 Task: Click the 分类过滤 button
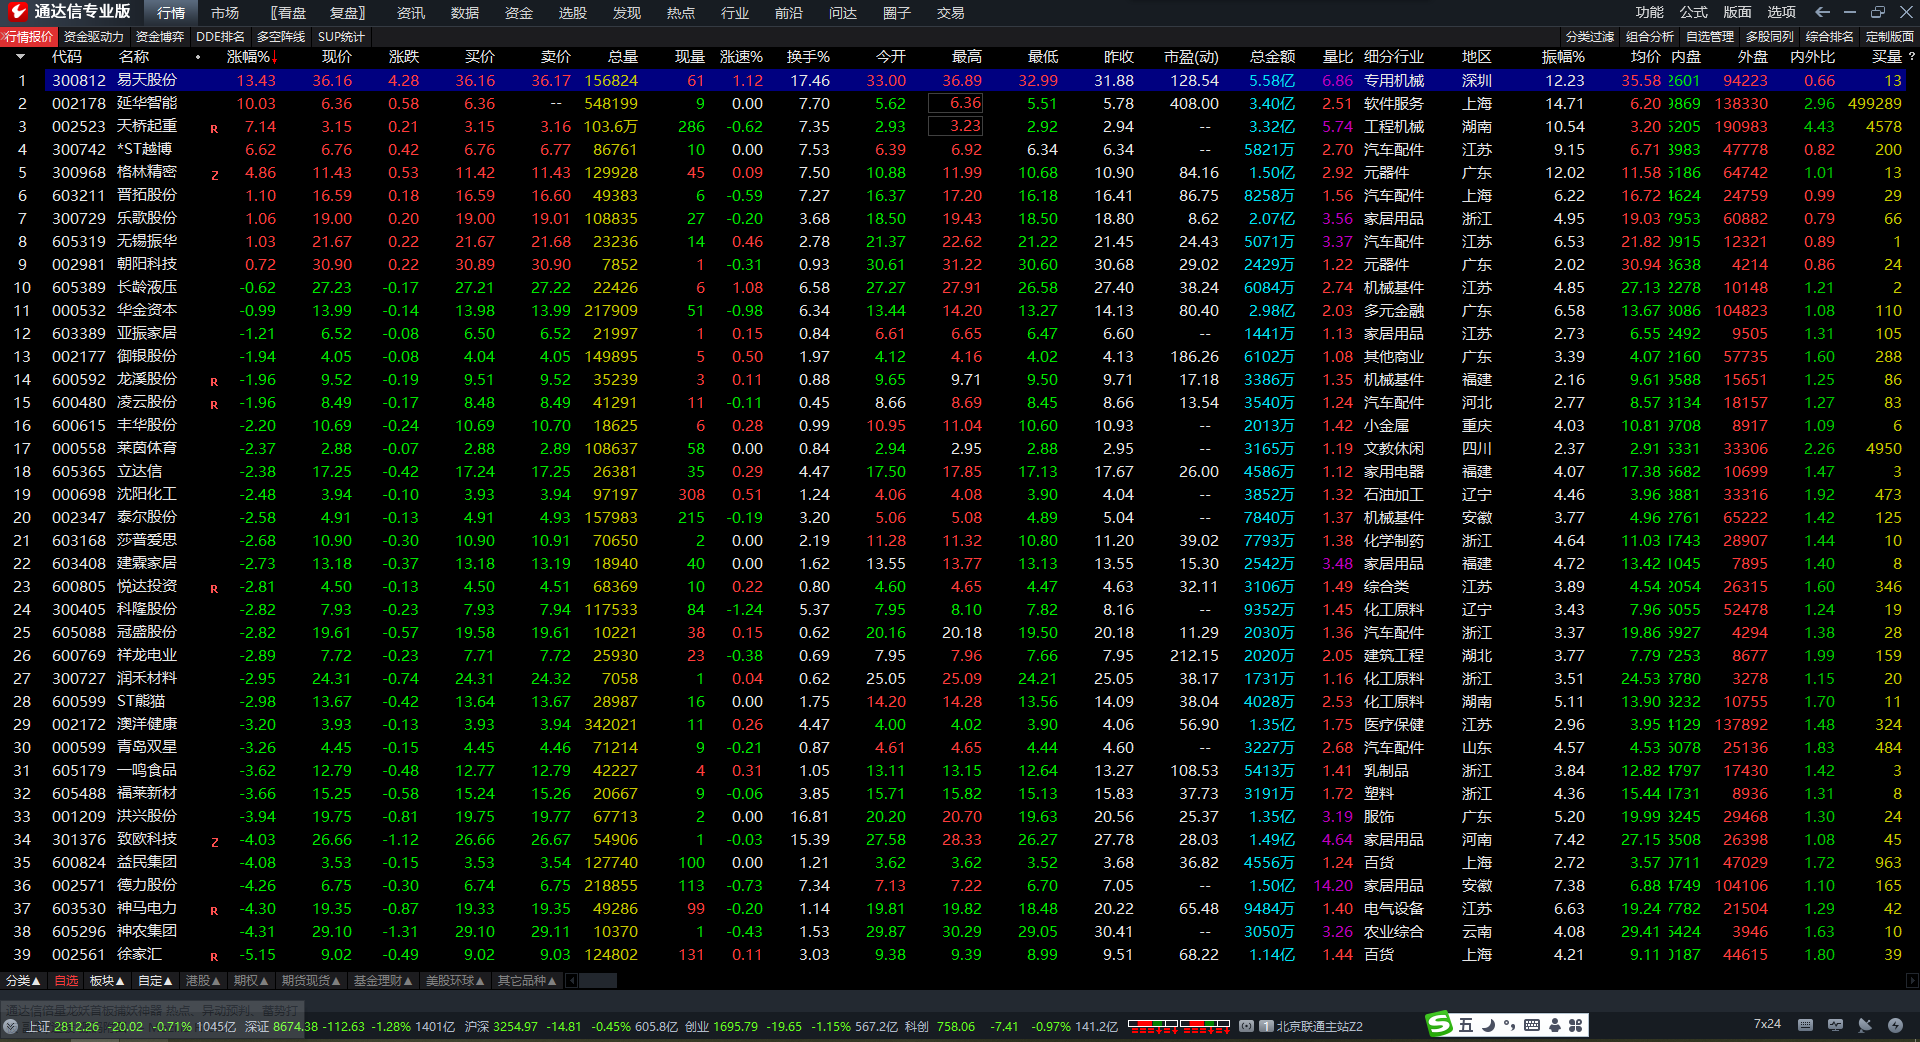pos(1590,36)
